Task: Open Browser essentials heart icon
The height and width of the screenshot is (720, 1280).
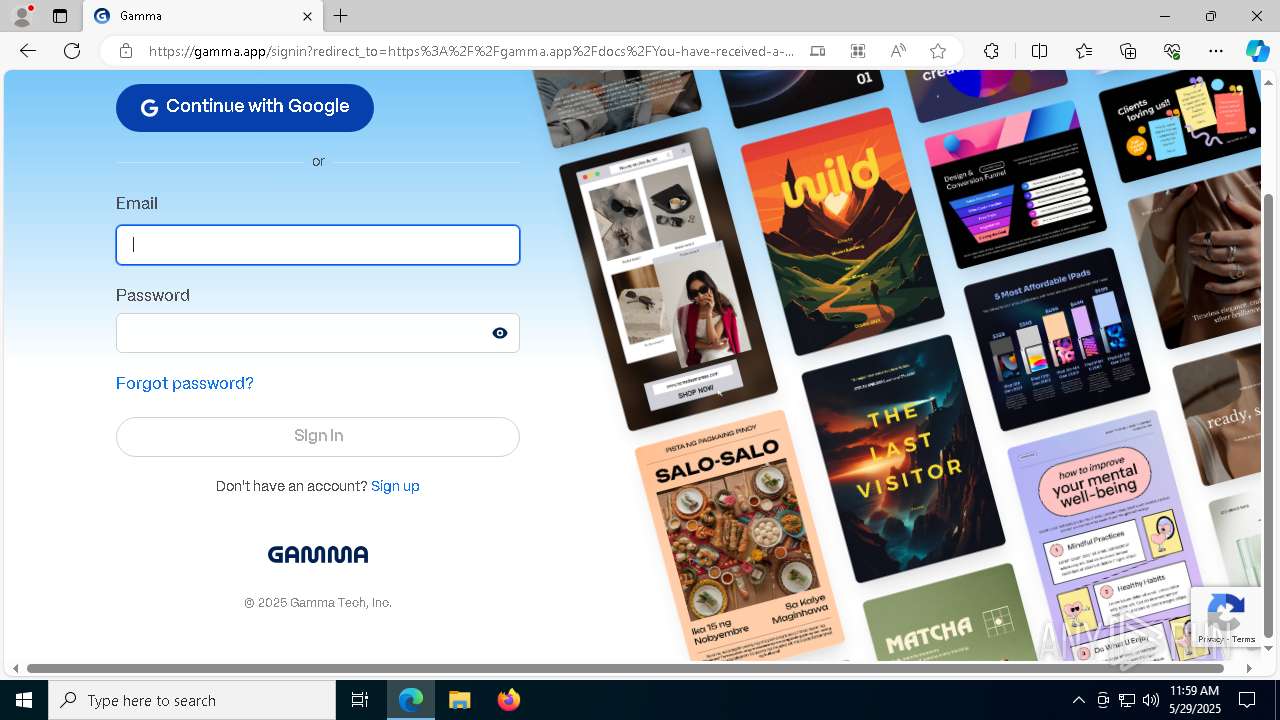Action: click(1172, 51)
